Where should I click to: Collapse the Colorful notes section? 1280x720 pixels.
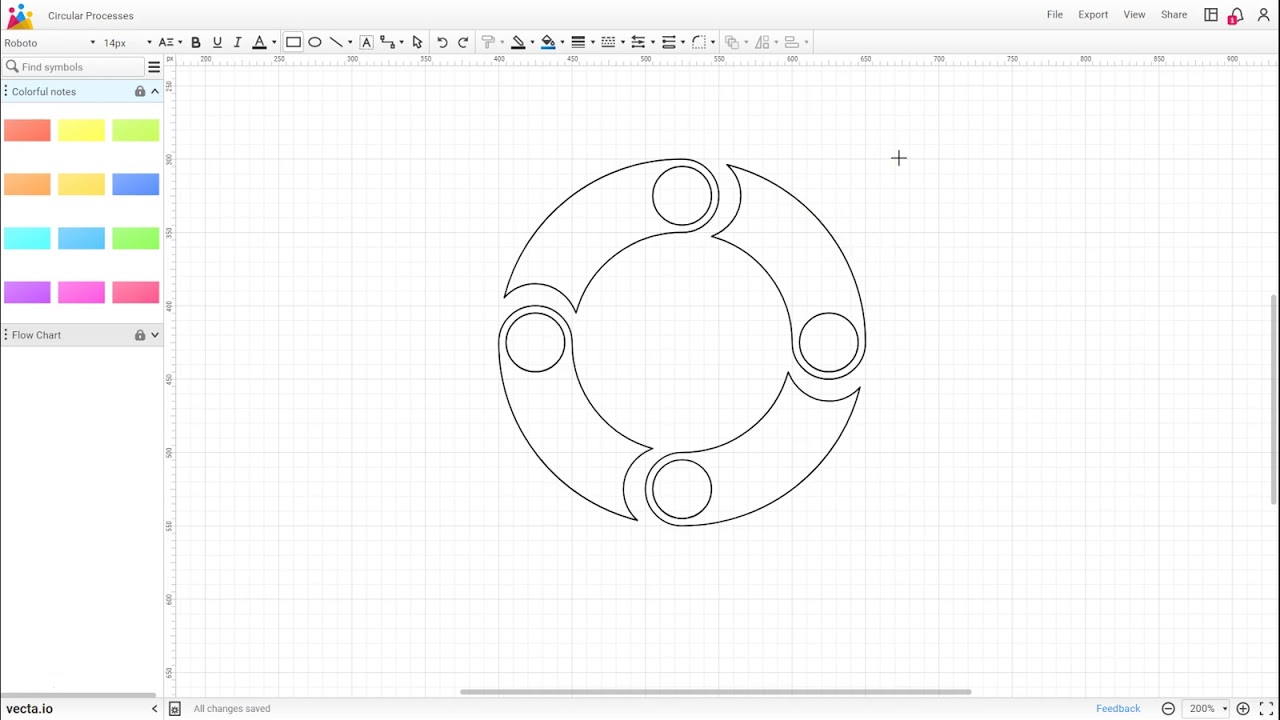coord(155,91)
